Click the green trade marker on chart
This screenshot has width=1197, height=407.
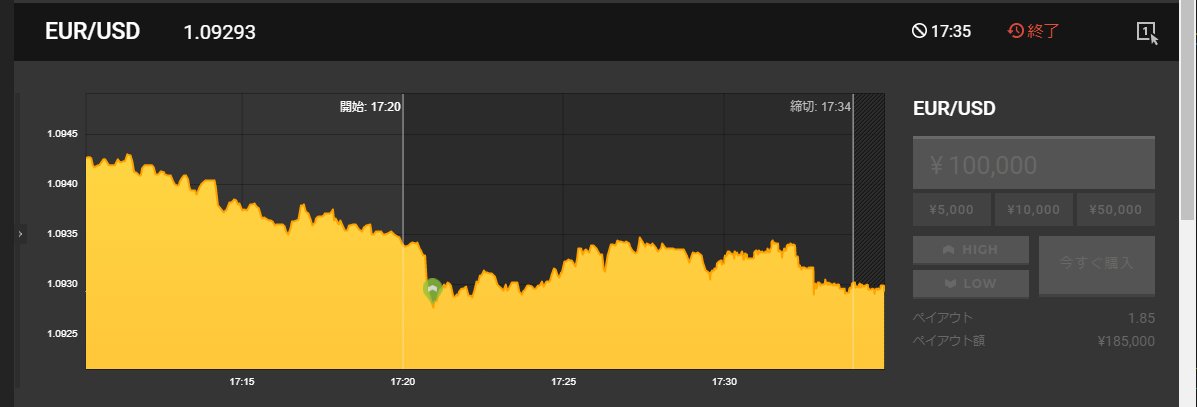click(x=433, y=290)
